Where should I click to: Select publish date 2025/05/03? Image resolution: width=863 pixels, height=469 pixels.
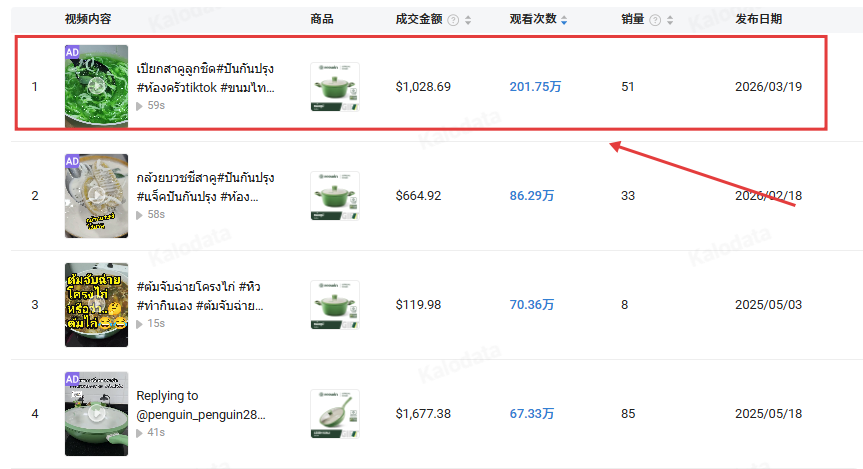[768, 304]
